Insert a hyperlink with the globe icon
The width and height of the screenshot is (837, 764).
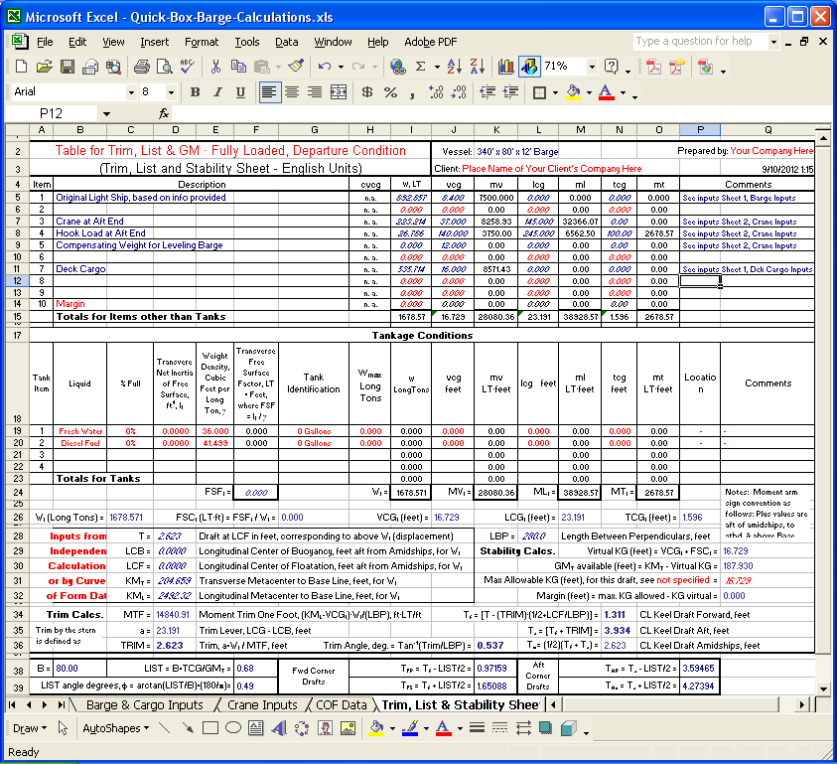(397, 67)
